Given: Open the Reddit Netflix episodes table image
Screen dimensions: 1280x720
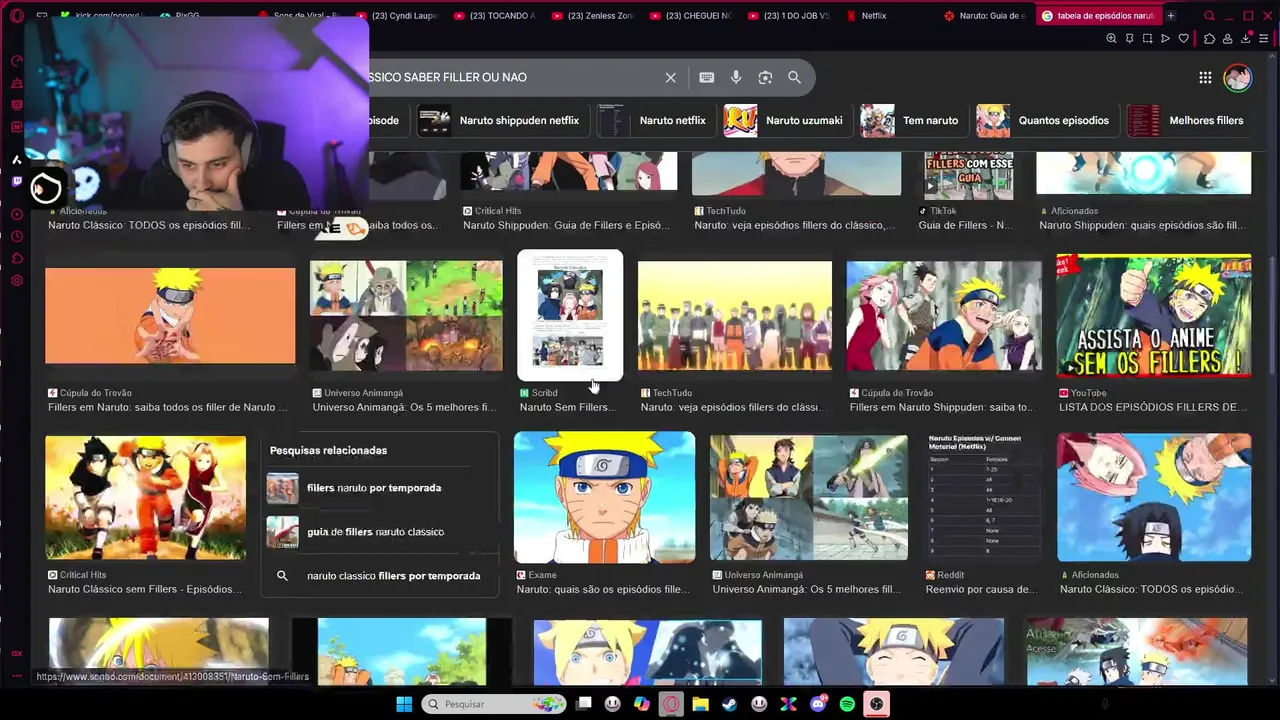Looking at the screenshot, I should click(x=985, y=497).
